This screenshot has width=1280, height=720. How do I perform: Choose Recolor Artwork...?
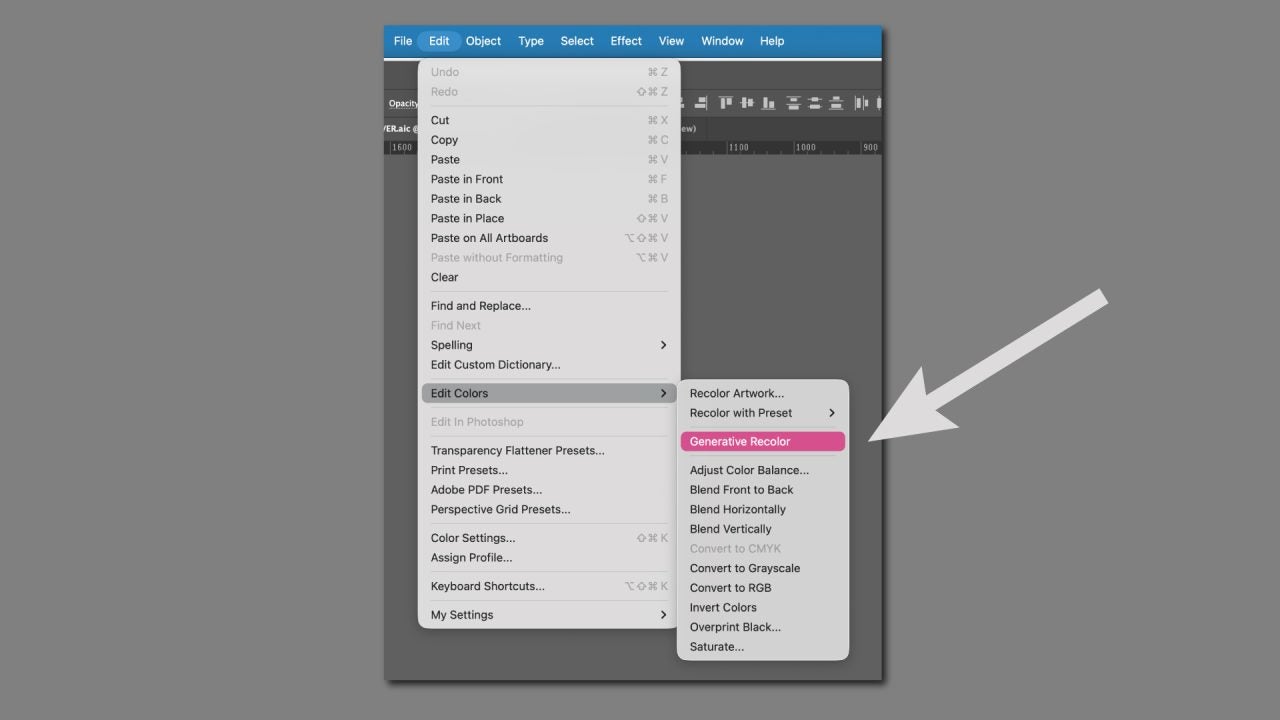[763, 393]
